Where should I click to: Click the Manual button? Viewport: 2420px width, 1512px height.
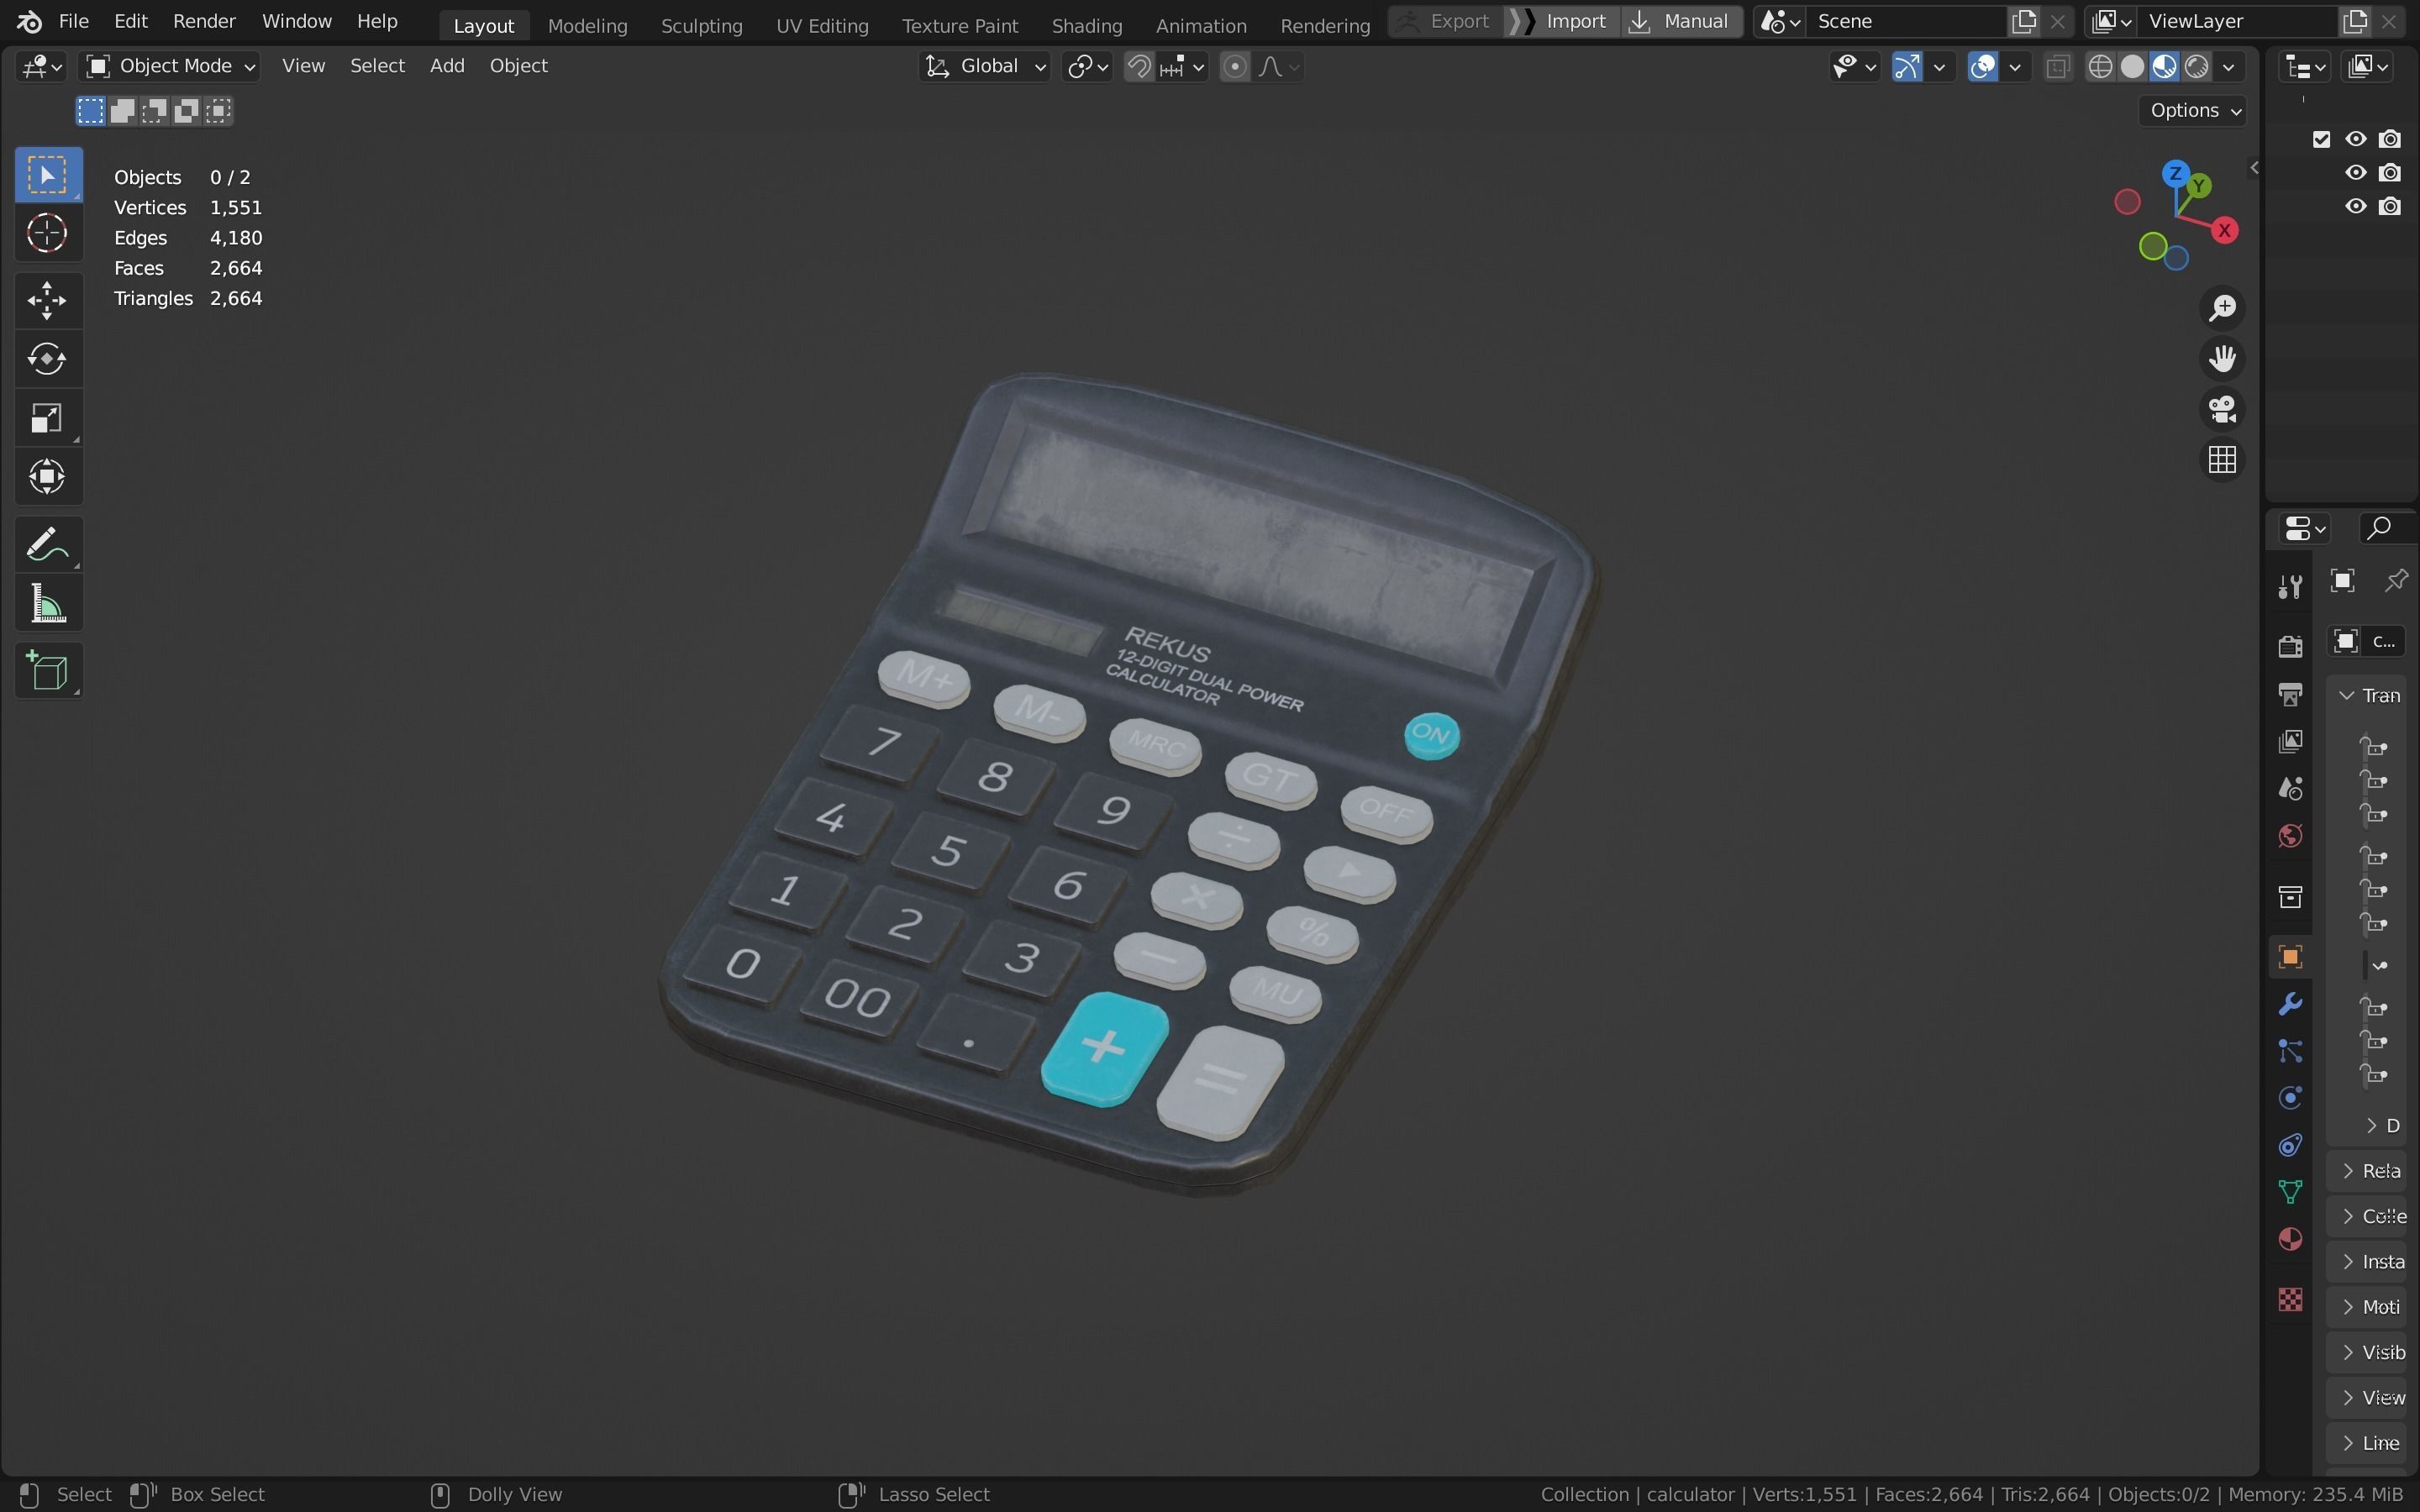(1682, 21)
